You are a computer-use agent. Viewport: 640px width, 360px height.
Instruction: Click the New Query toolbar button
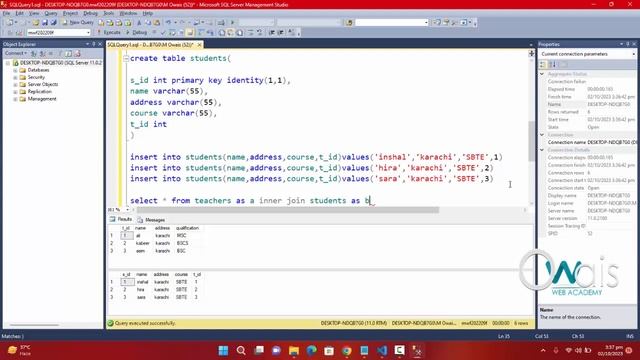(78, 22)
